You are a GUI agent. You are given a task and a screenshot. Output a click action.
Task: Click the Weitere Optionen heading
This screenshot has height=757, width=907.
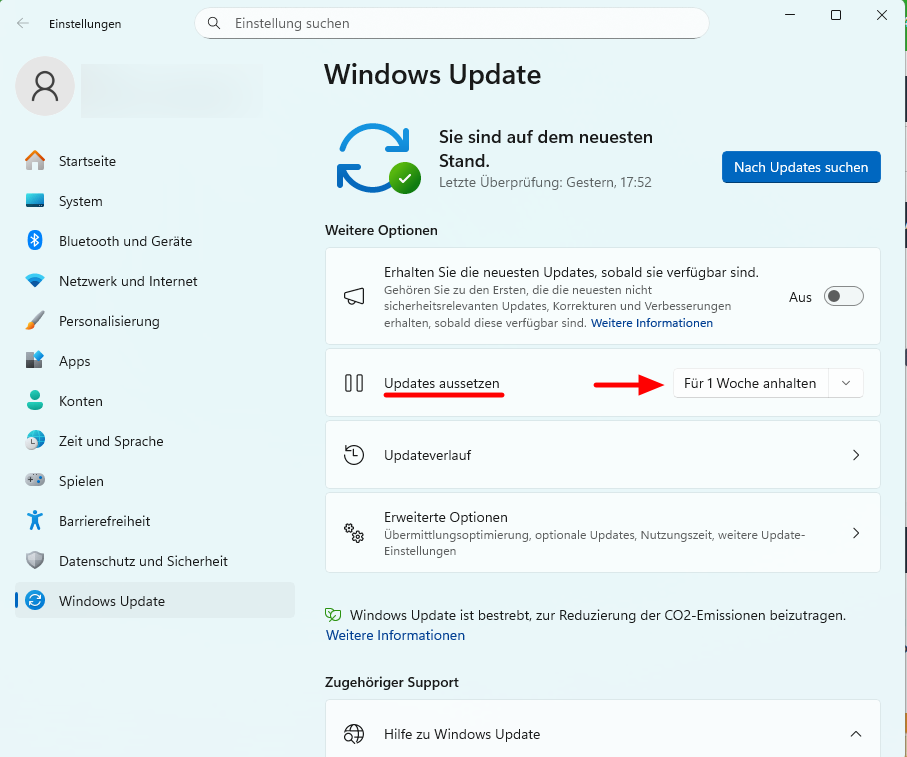click(x=381, y=230)
